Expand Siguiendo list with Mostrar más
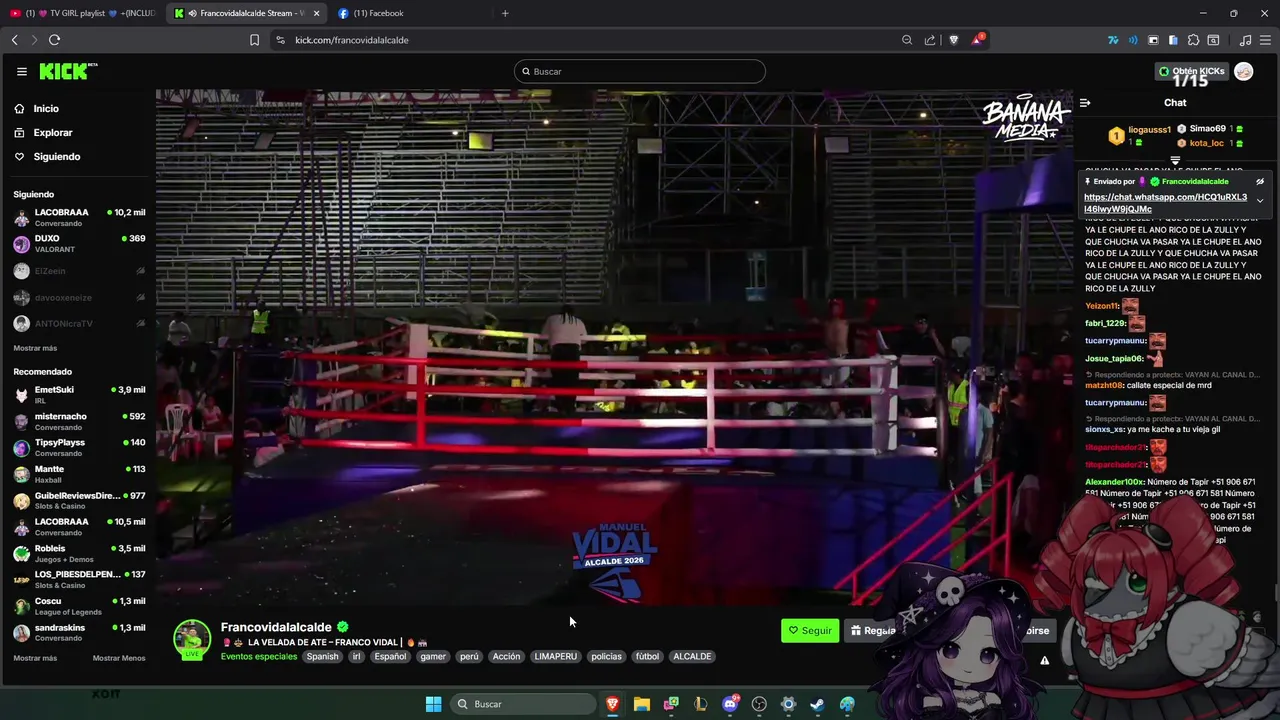The height and width of the screenshot is (720, 1280). (35, 348)
